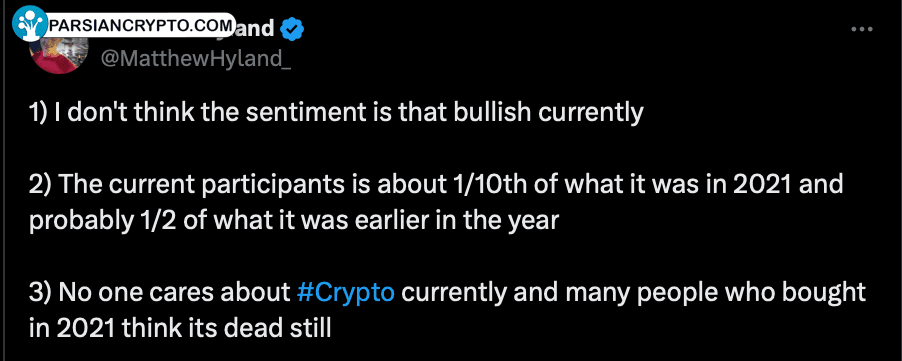This screenshot has width=902, height=361.
Task: Click the "1)" numbering marker
Action: tap(38, 114)
